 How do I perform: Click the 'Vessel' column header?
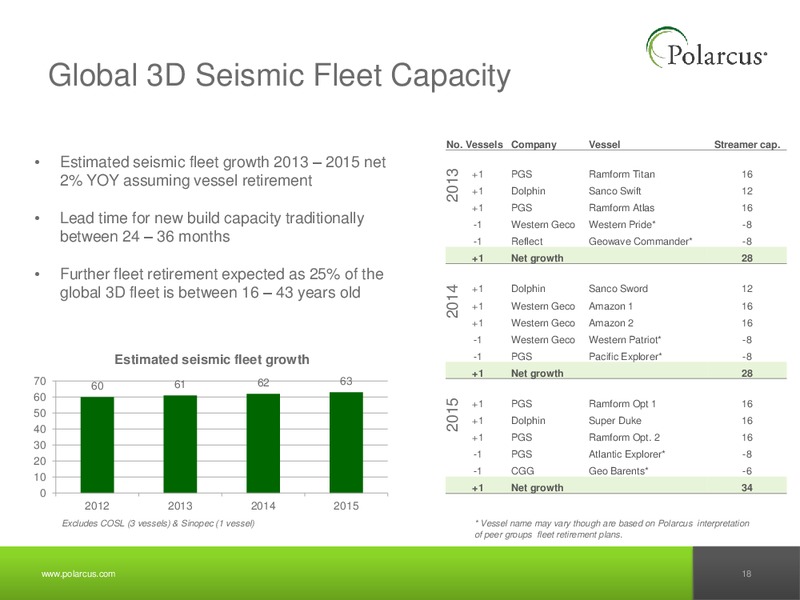click(x=604, y=144)
